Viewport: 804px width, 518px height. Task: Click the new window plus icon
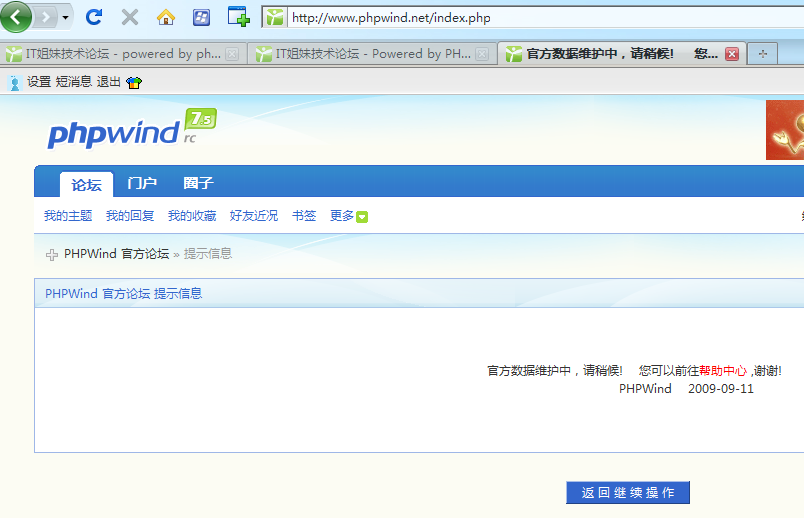coord(238,16)
